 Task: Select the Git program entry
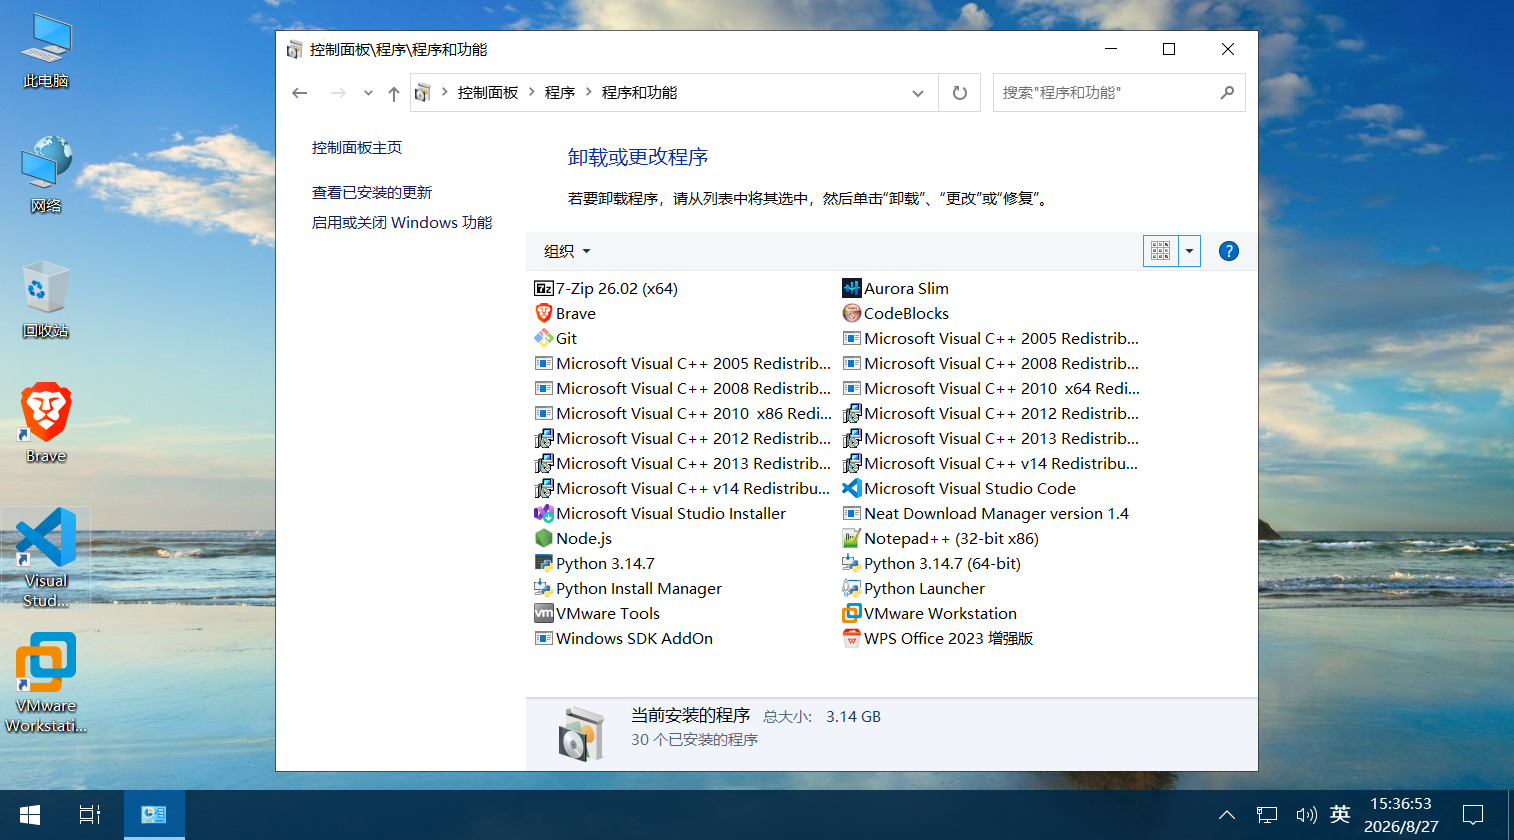pyautogui.click(x=556, y=338)
